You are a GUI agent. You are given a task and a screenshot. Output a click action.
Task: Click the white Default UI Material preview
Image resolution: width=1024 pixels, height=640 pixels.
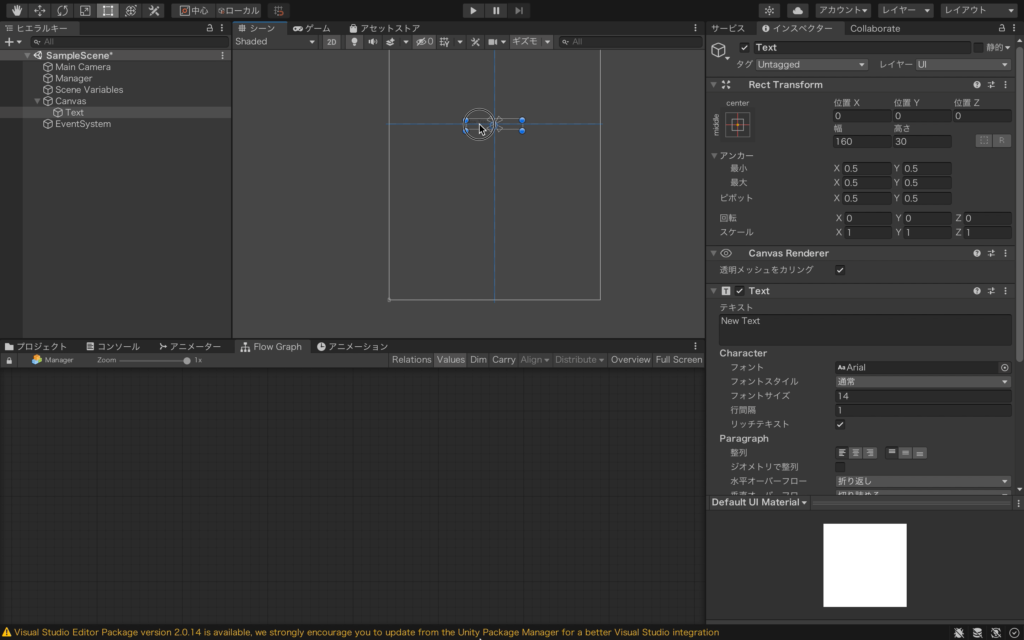click(x=865, y=565)
